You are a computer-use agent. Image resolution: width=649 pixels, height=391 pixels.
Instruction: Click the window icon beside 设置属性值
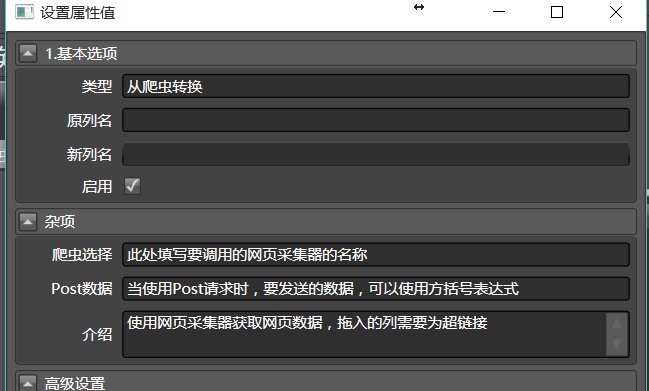tap(24, 12)
